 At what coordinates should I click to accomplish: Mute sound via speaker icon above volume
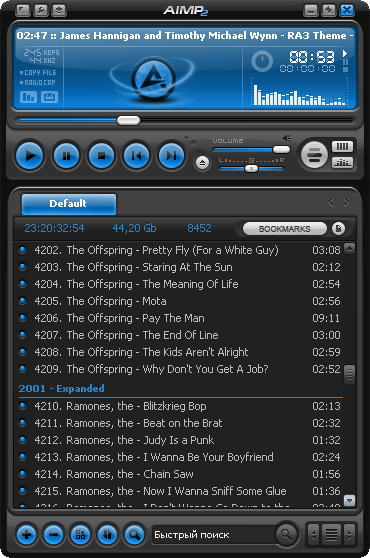pyautogui.click(x=286, y=138)
